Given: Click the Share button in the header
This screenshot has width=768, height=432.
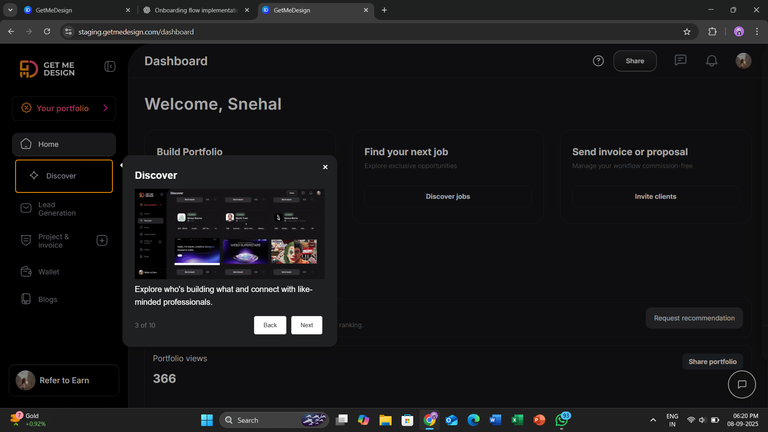Looking at the screenshot, I should (x=635, y=61).
